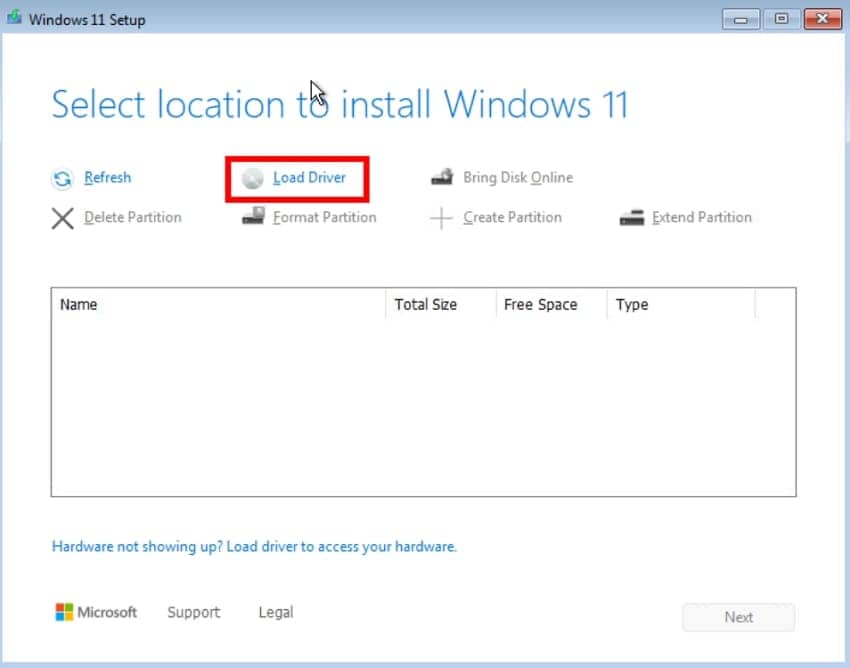Choose the Delete Partition option
The height and width of the screenshot is (668, 850).
tap(133, 217)
